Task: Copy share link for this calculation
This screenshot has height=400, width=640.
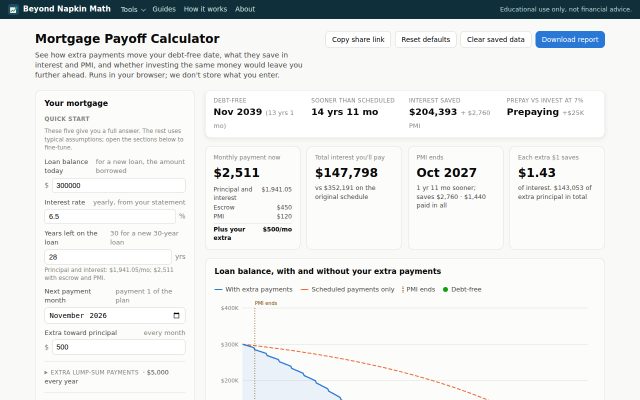Action: pyautogui.click(x=358, y=40)
